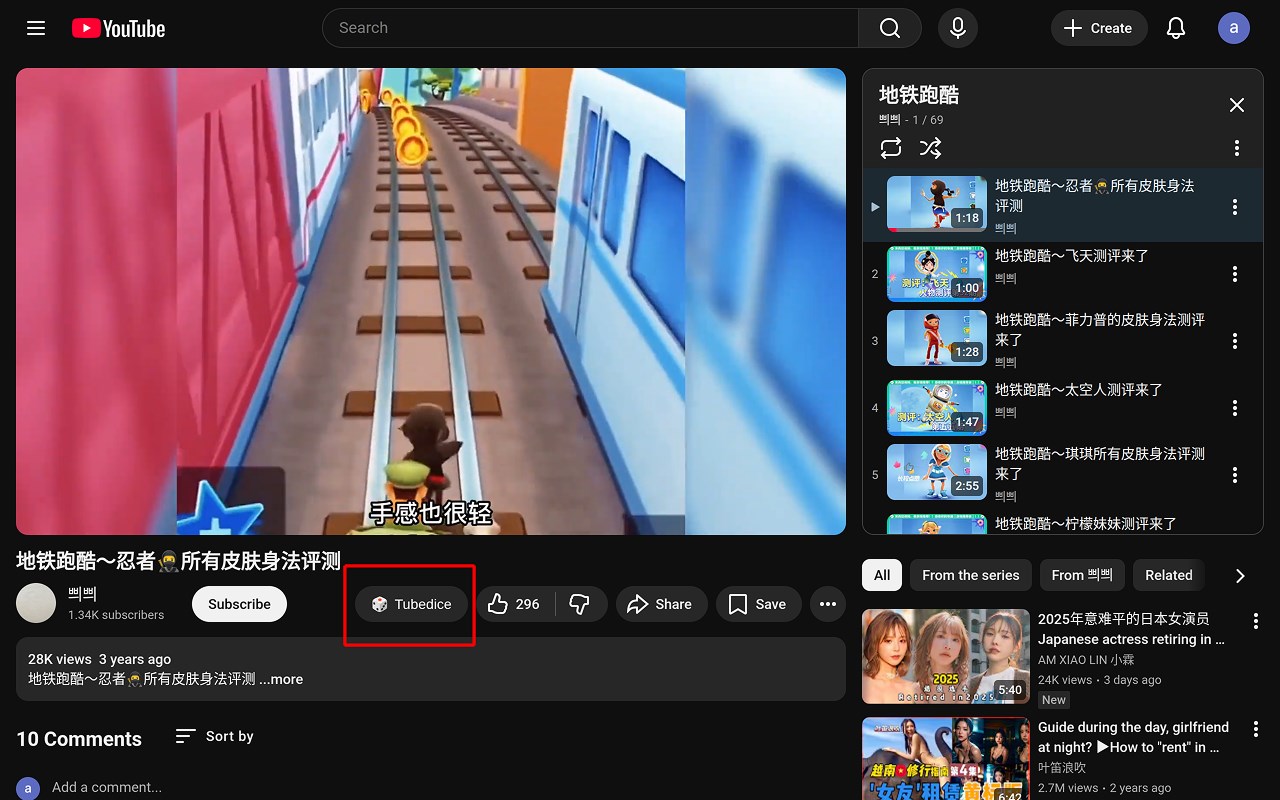Open 2025年意难平的日本女演员 video thumbnail
Screen dimensions: 1280x800
pyautogui.click(x=946, y=656)
